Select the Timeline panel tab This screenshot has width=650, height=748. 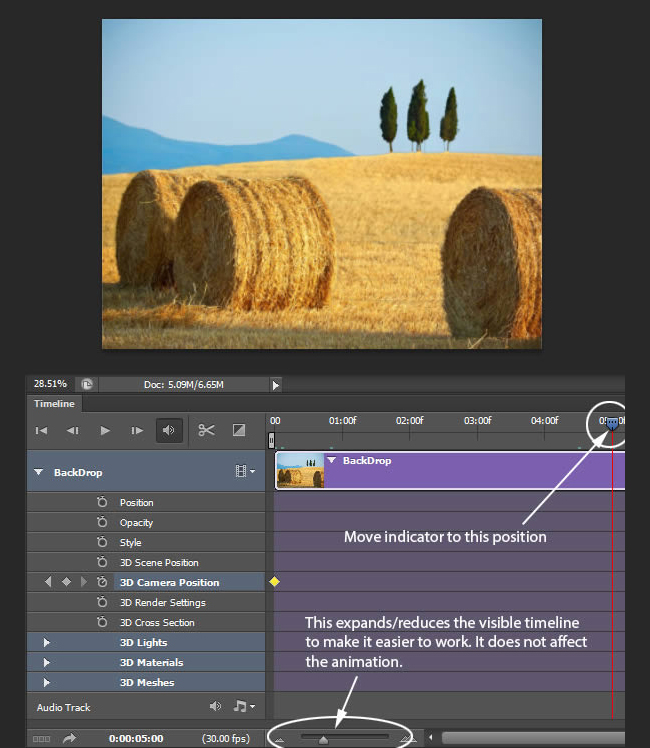pos(54,404)
